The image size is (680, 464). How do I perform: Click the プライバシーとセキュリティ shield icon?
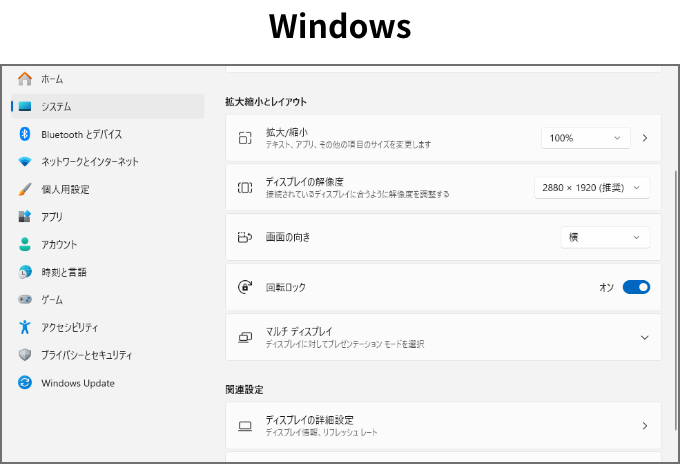(25, 355)
